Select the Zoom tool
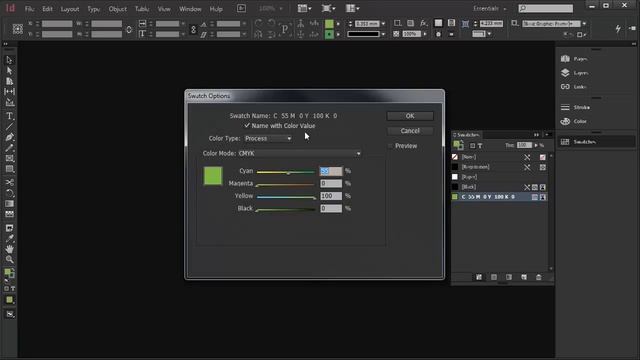Image resolution: width=640 pixels, height=360 pixels. [x=9, y=260]
